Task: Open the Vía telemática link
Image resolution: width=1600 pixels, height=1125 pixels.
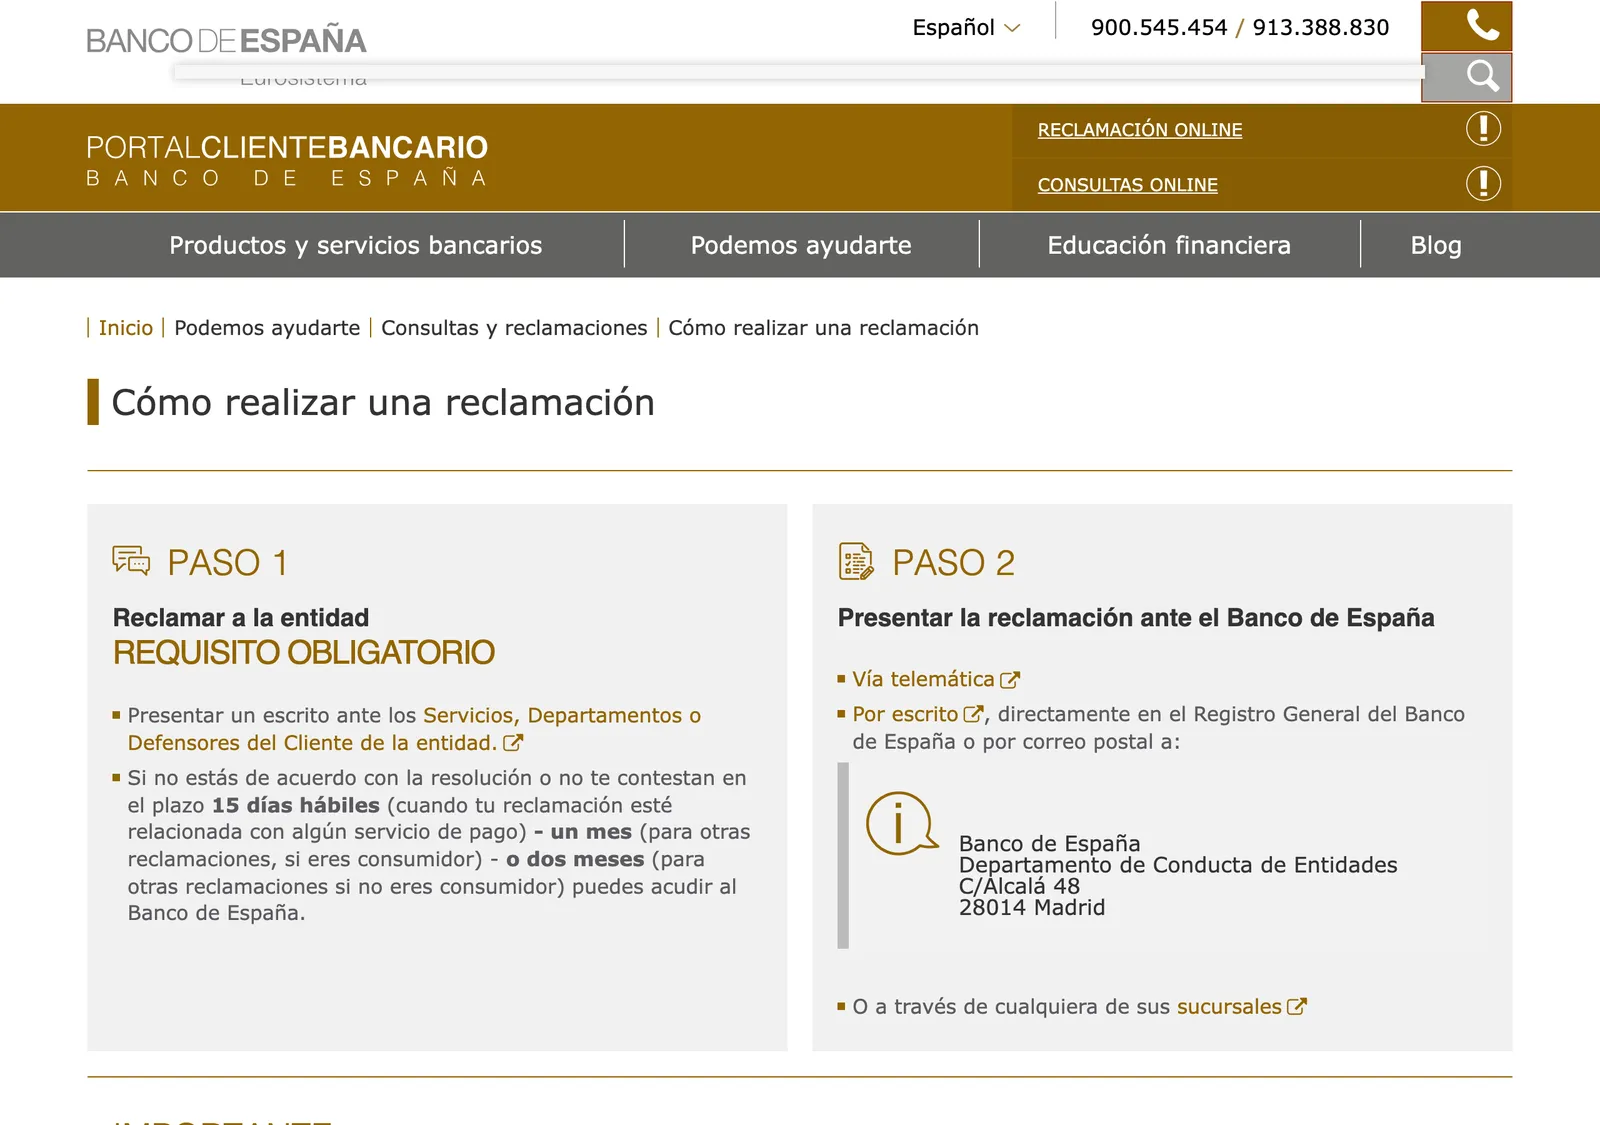Action: click(923, 679)
